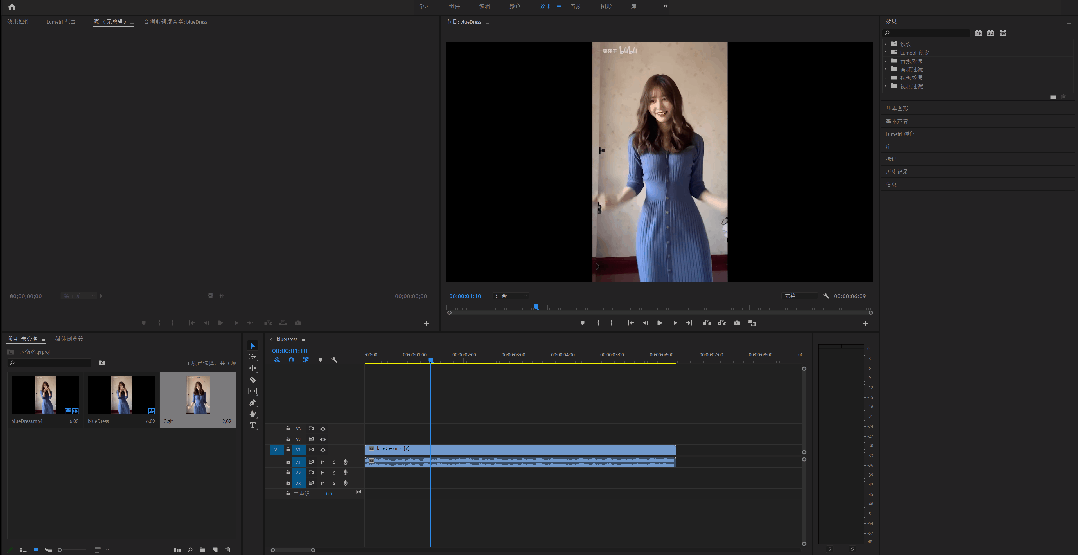Open the Program Monitor button editor plus
Viewport: 1078px width, 555px height.
coord(865,323)
